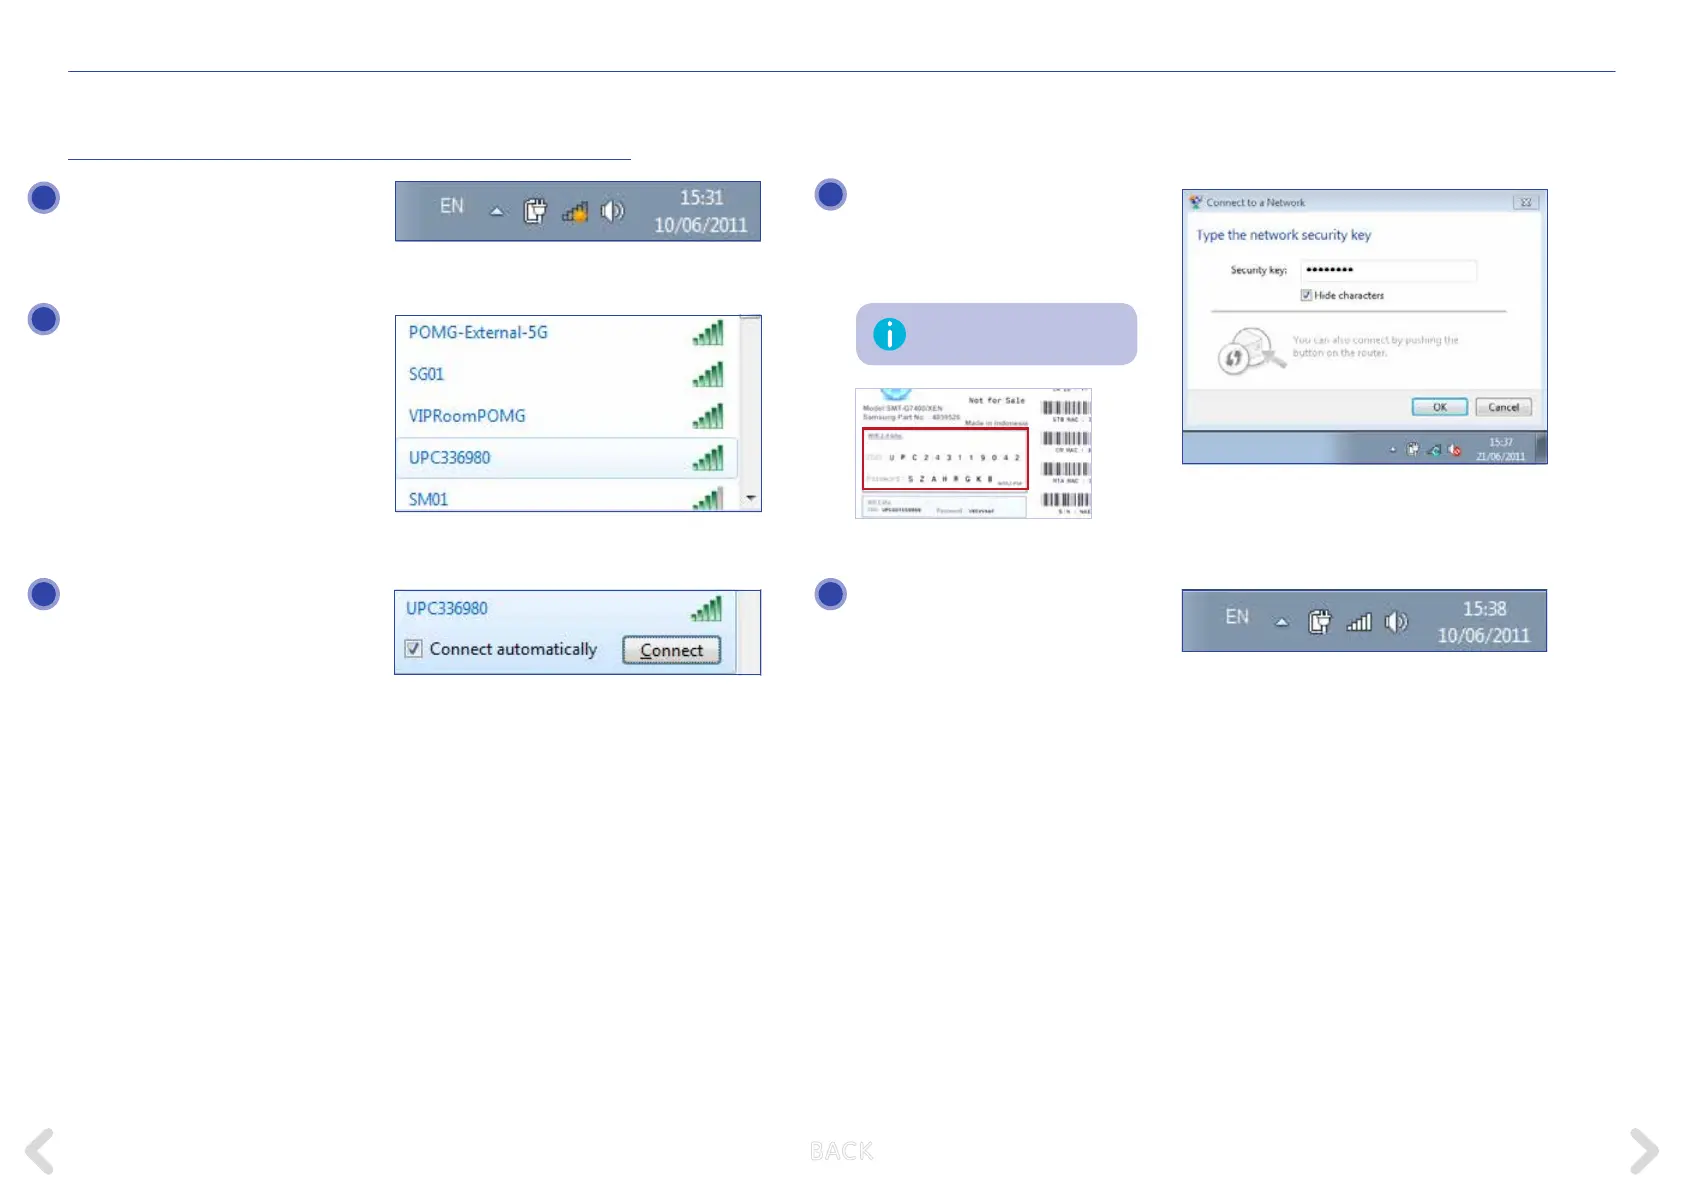Click OK in Connect to a Network

(x=1440, y=407)
